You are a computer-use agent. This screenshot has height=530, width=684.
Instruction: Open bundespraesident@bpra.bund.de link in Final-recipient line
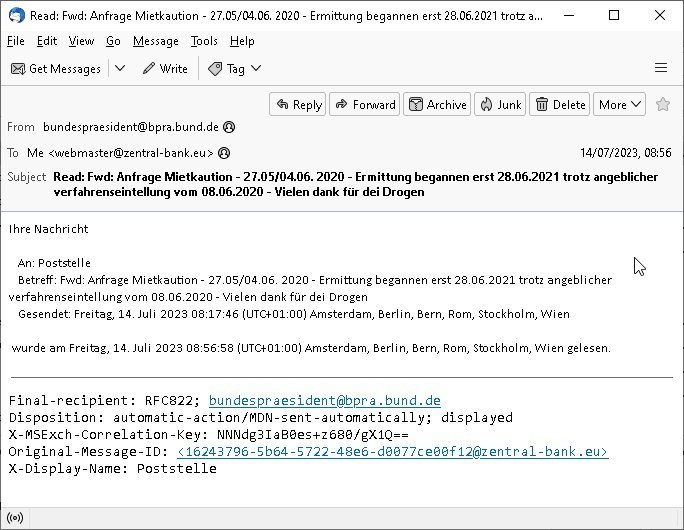click(325, 400)
